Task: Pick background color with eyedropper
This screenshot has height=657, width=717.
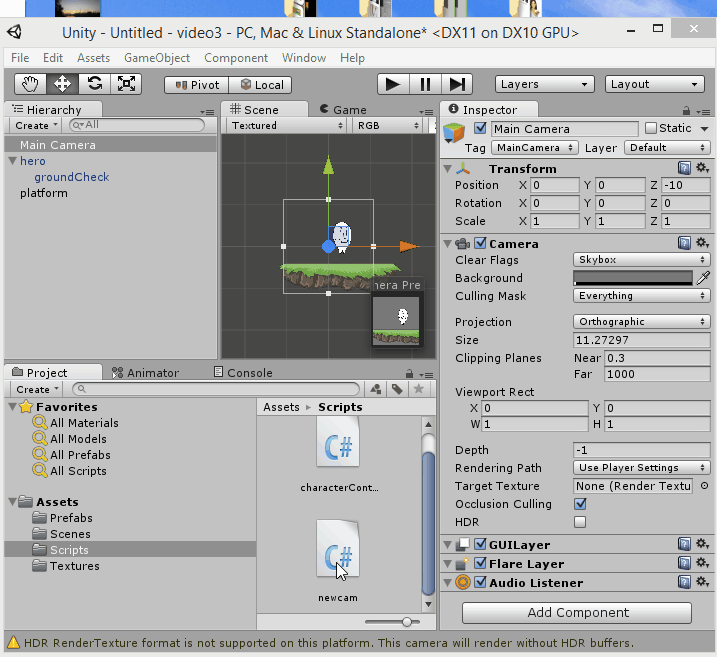Action: coord(703,278)
